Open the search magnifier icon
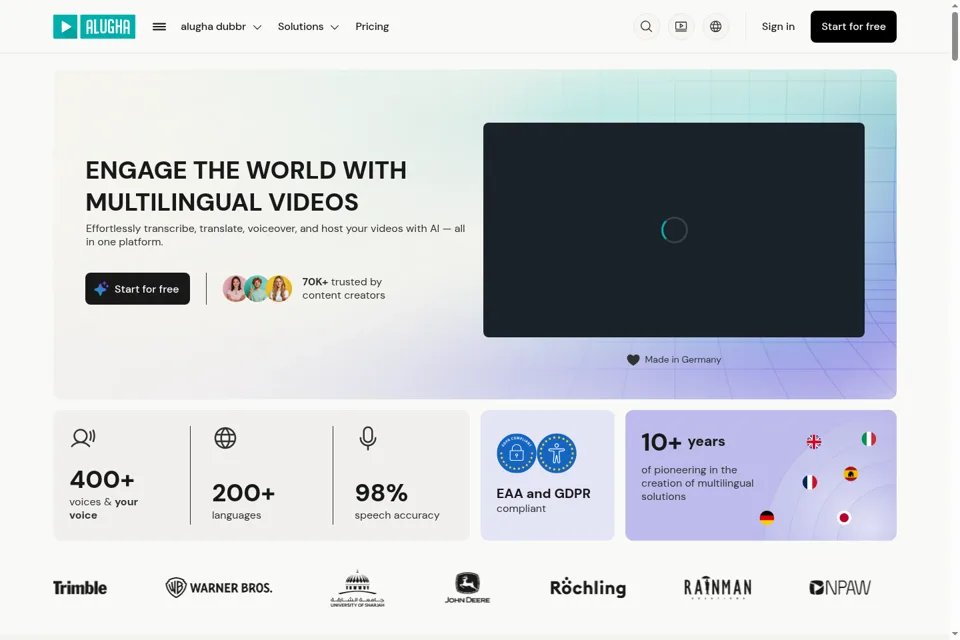This screenshot has height=640, width=960. point(646,26)
